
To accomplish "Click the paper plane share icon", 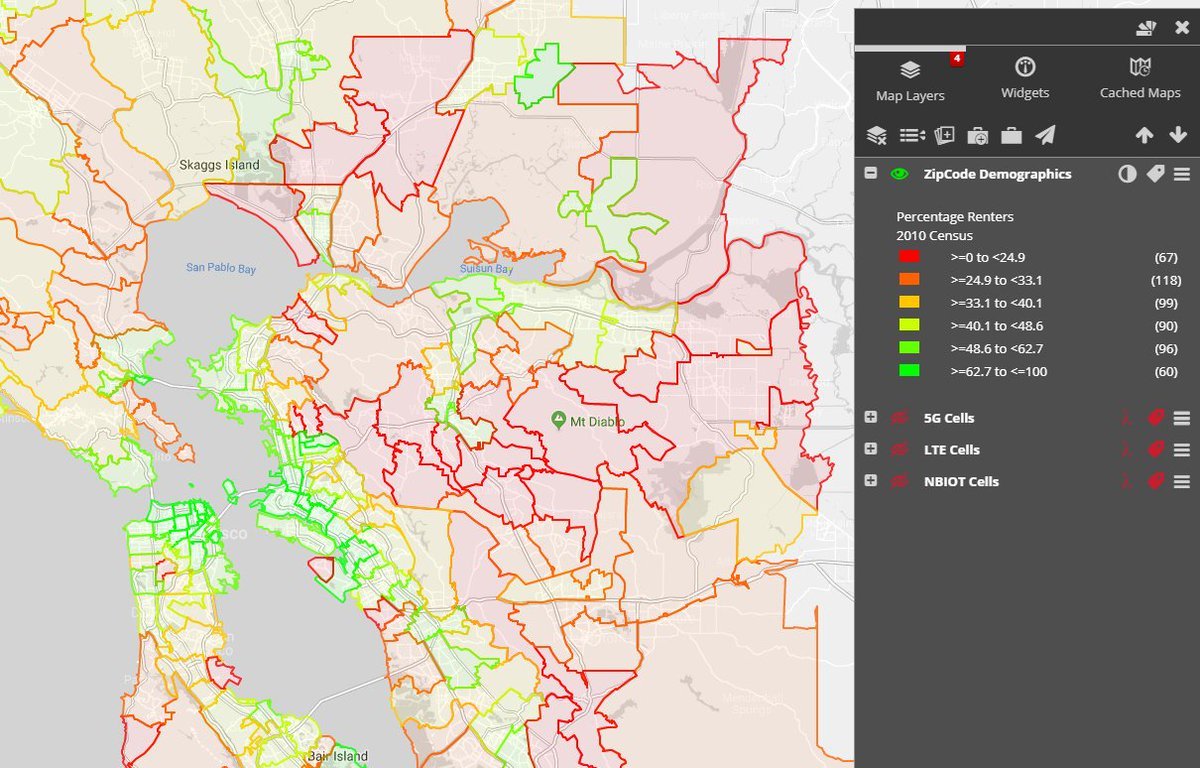I will tap(1045, 135).
